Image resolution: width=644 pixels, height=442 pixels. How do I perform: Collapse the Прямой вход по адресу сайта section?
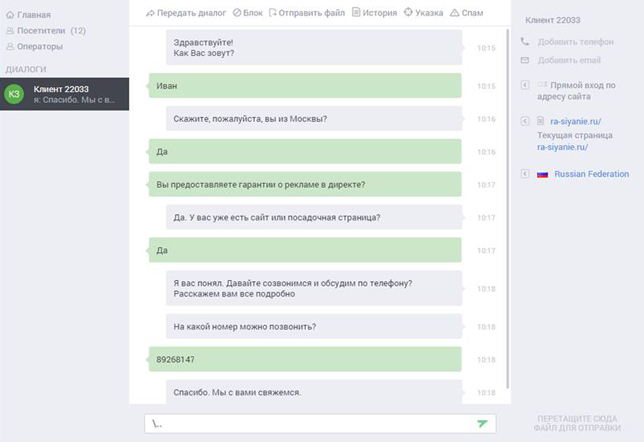pyautogui.click(x=525, y=85)
